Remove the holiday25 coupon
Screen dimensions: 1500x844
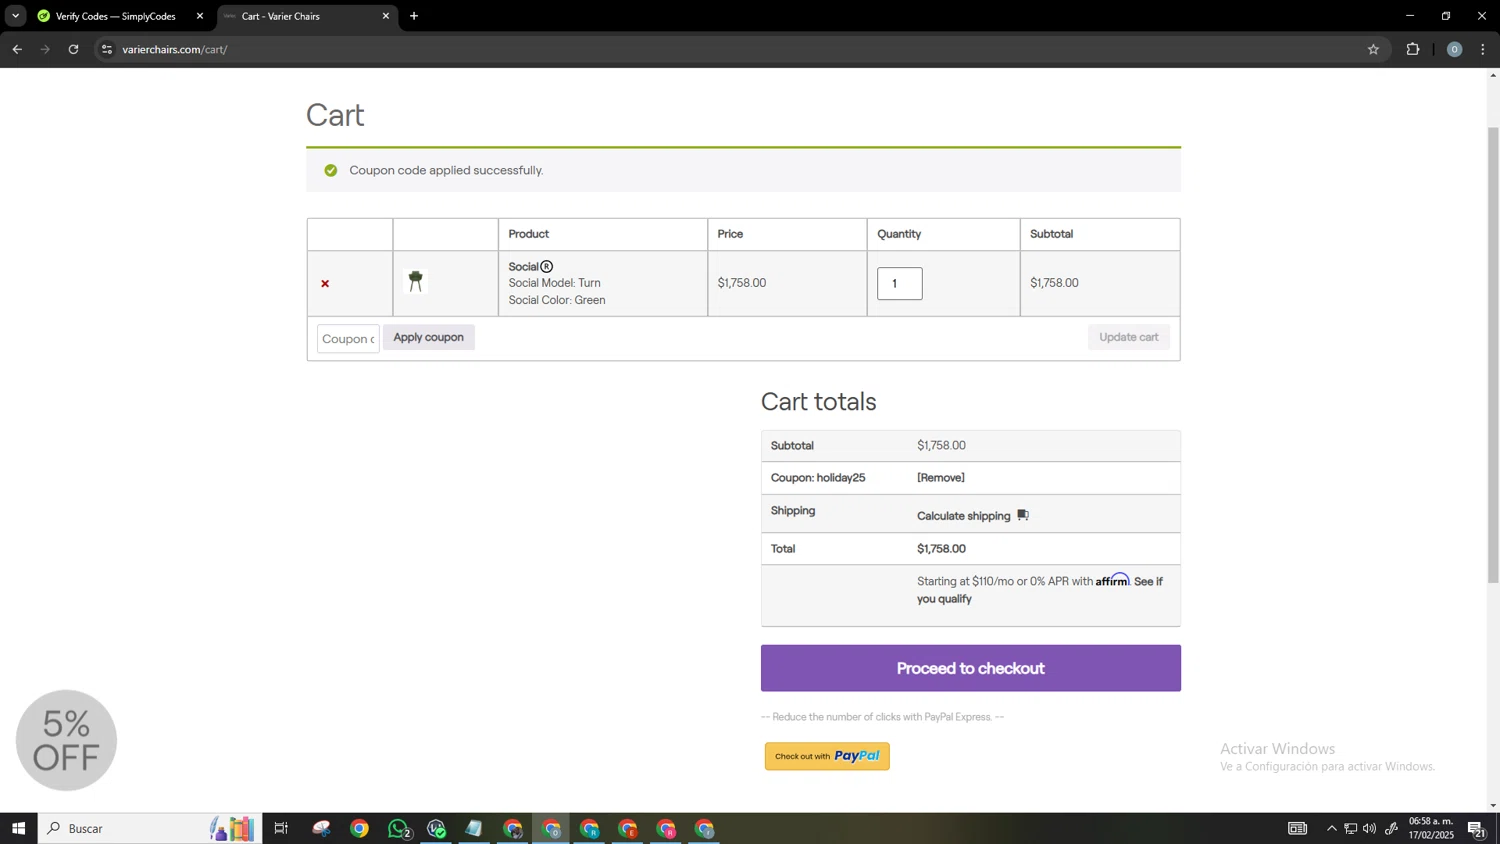pos(940,478)
